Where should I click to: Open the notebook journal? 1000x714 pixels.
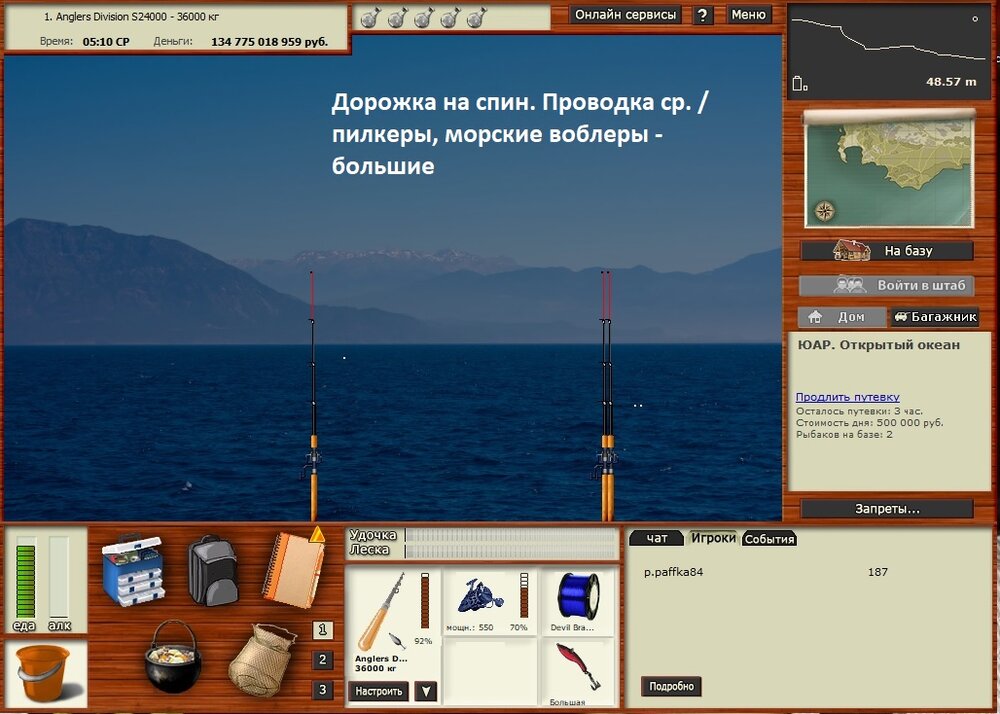pyautogui.click(x=292, y=567)
